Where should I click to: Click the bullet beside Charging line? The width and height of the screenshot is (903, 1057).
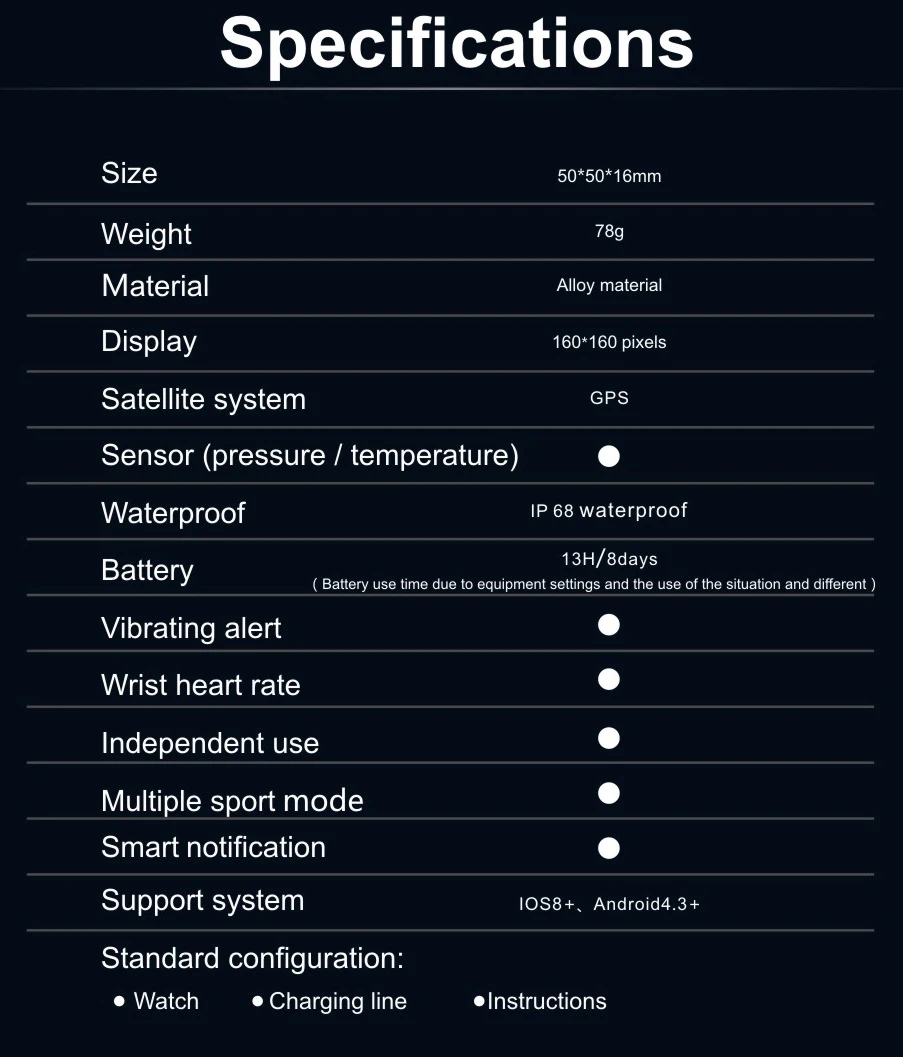click(257, 1002)
